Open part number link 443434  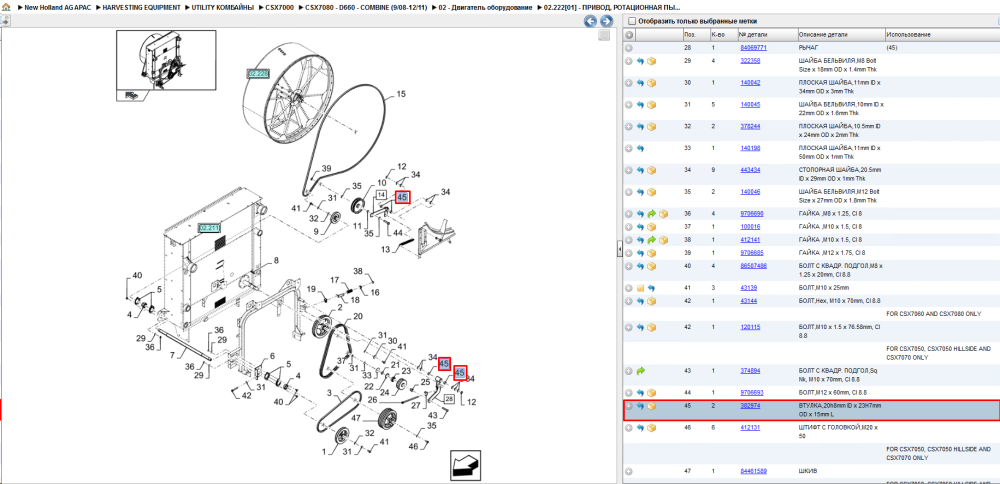(751, 170)
